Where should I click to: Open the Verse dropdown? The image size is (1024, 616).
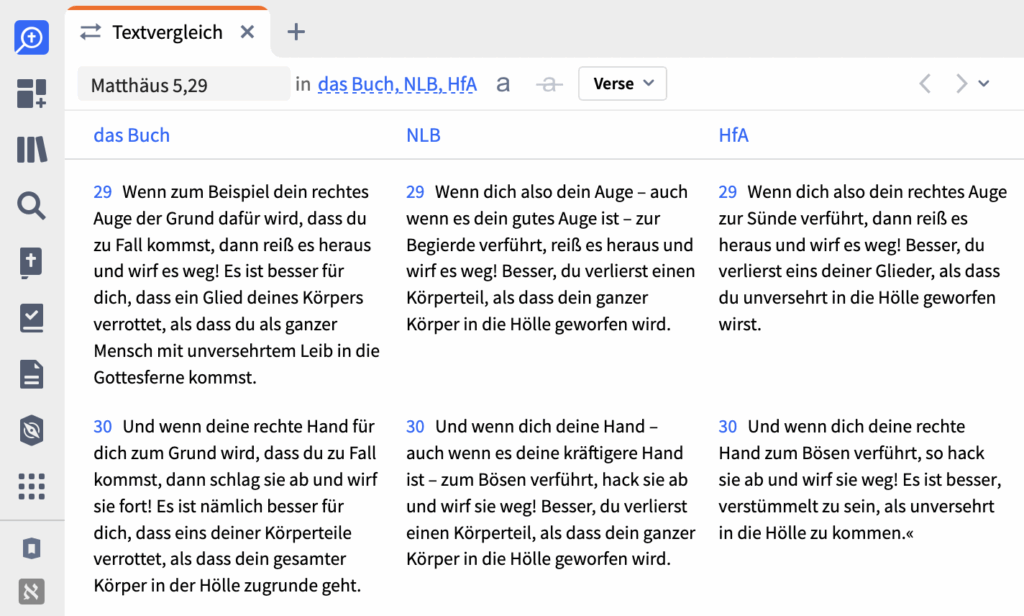coord(622,84)
